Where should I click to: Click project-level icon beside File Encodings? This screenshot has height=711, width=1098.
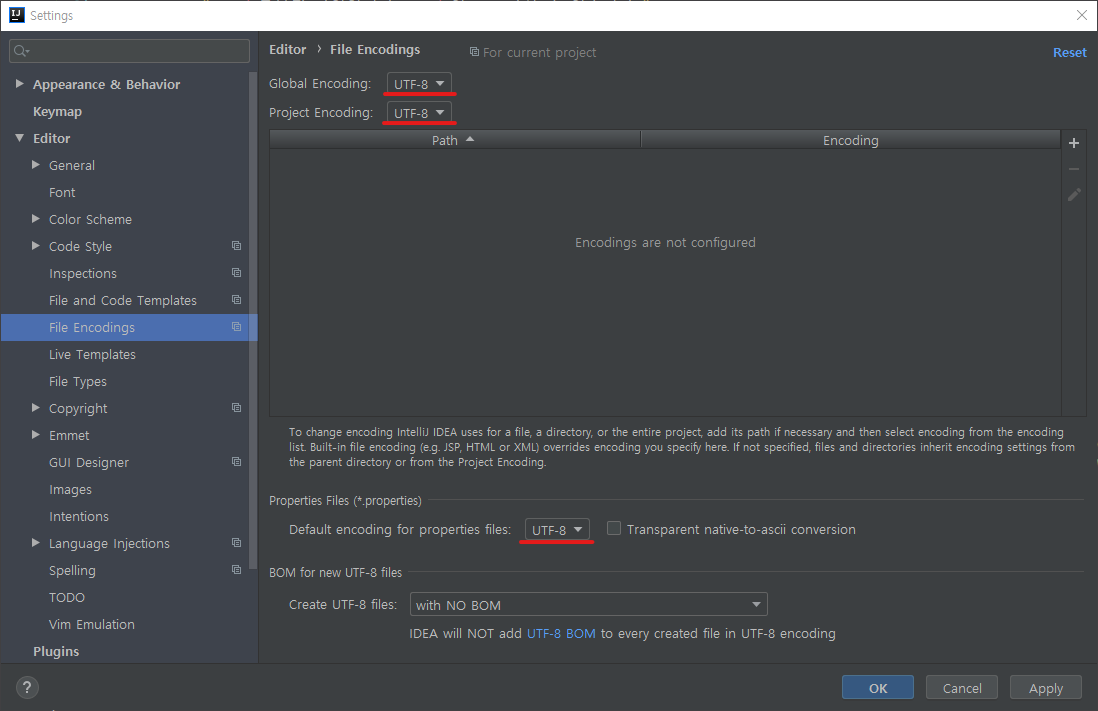(237, 327)
